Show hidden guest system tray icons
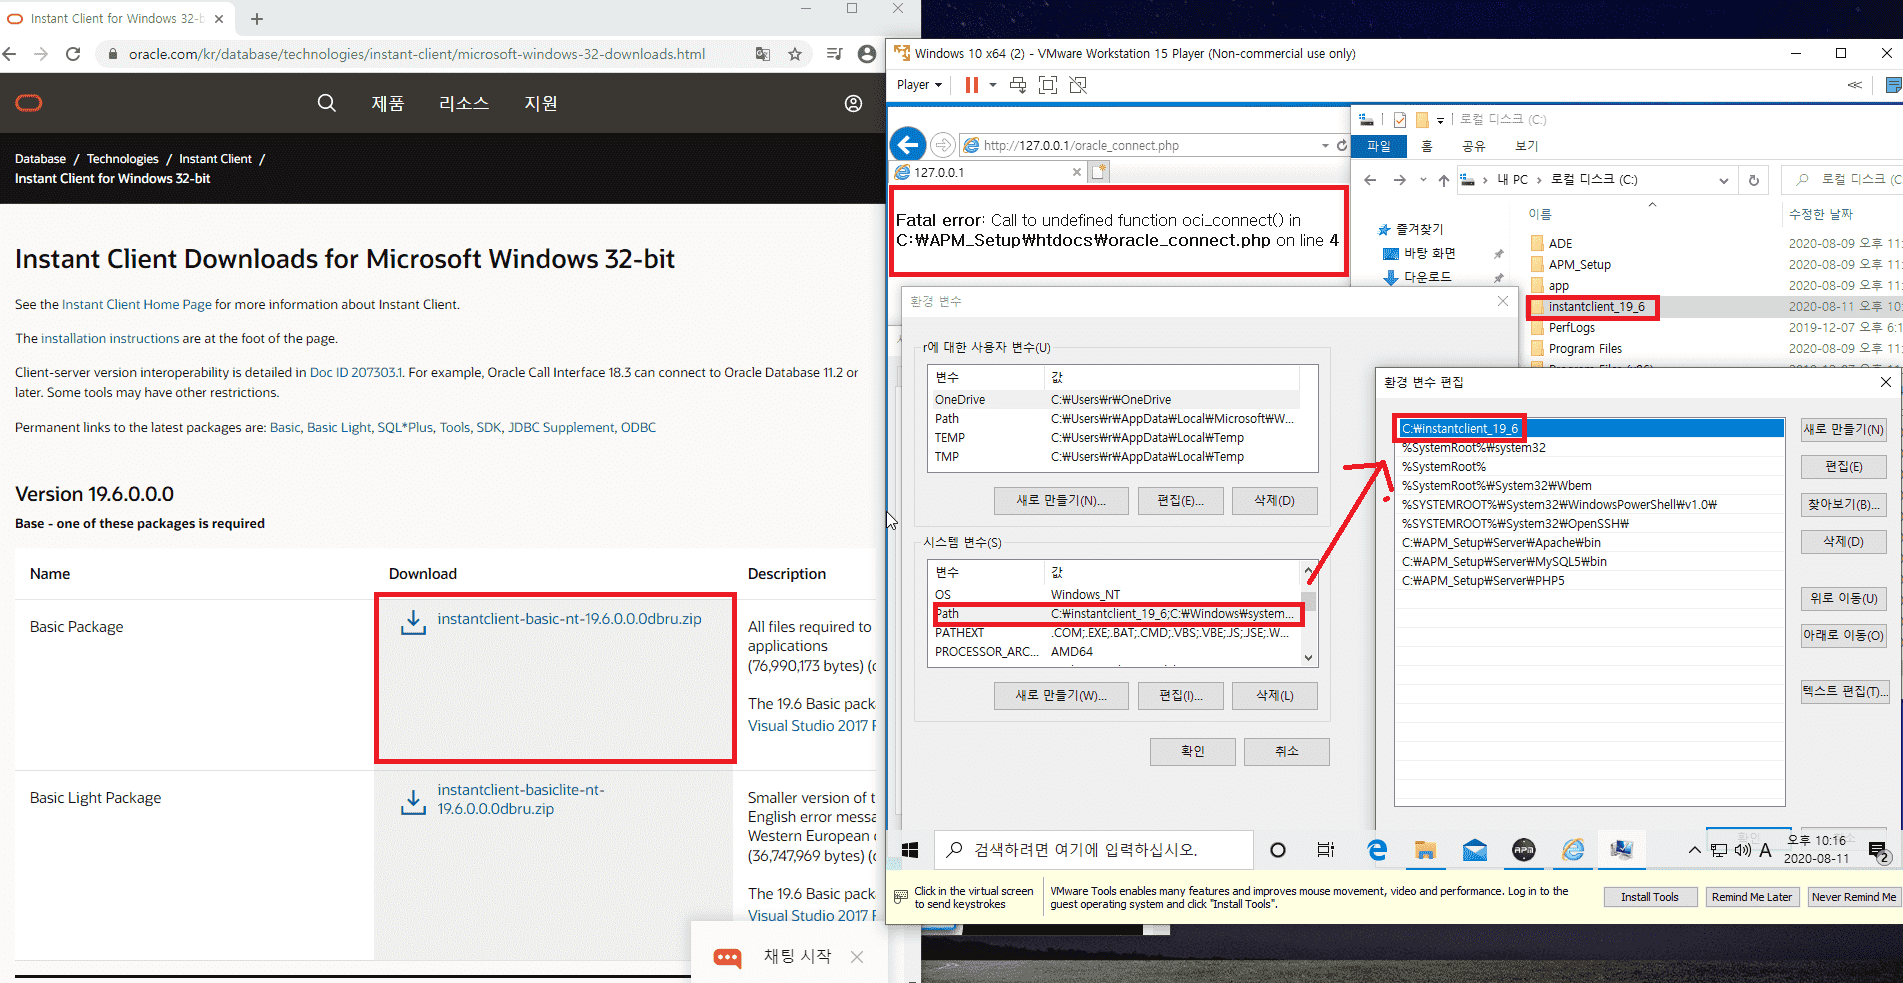This screenshot has height=983, width=1903. [1694, 850]
